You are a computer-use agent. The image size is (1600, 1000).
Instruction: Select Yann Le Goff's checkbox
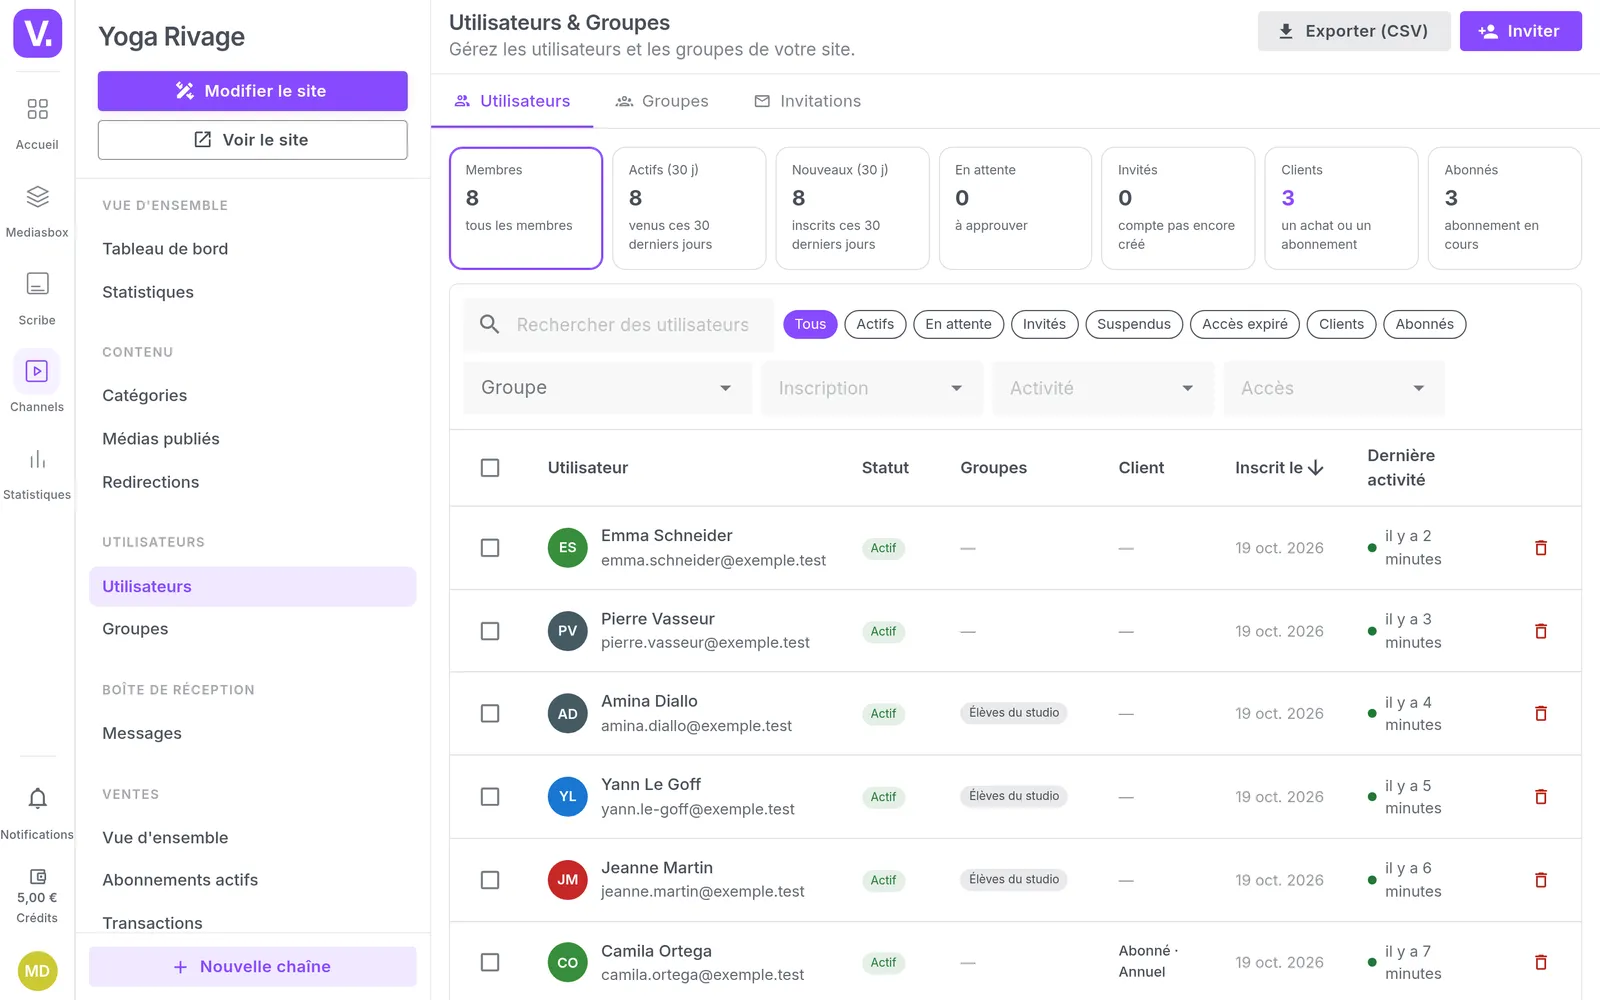490,797
